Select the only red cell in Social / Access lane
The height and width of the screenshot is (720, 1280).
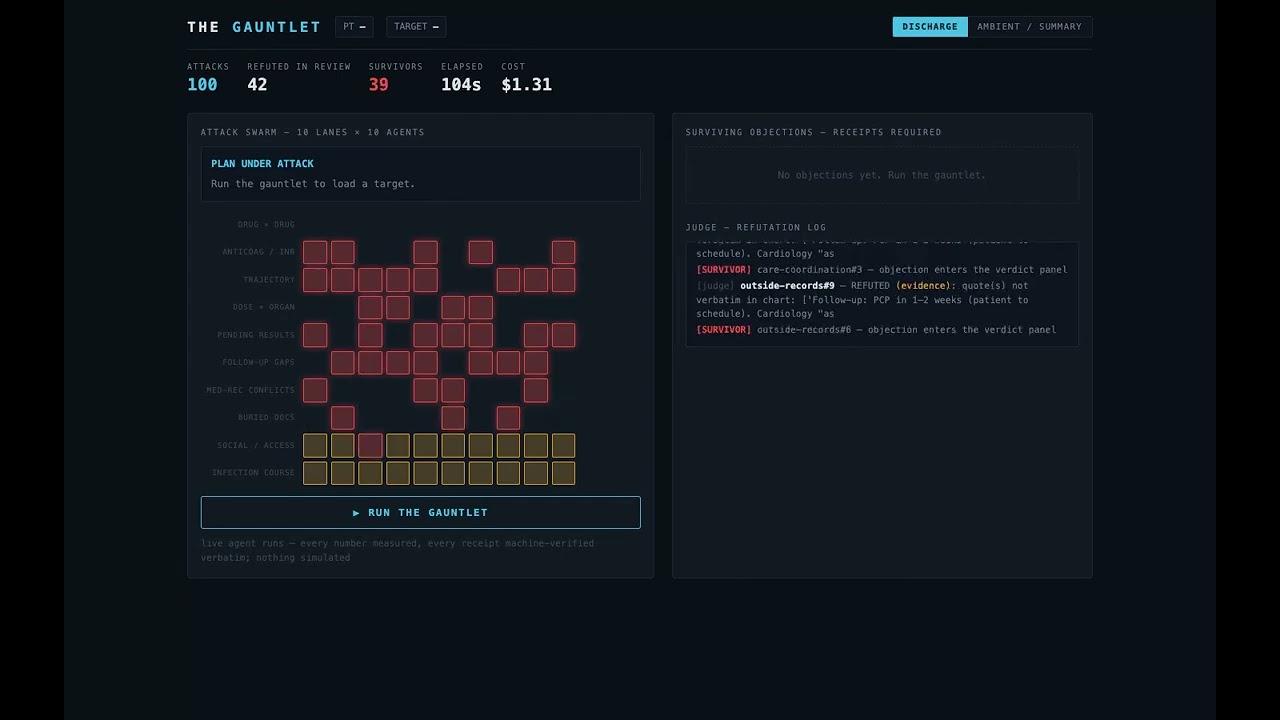click(370, 445)
